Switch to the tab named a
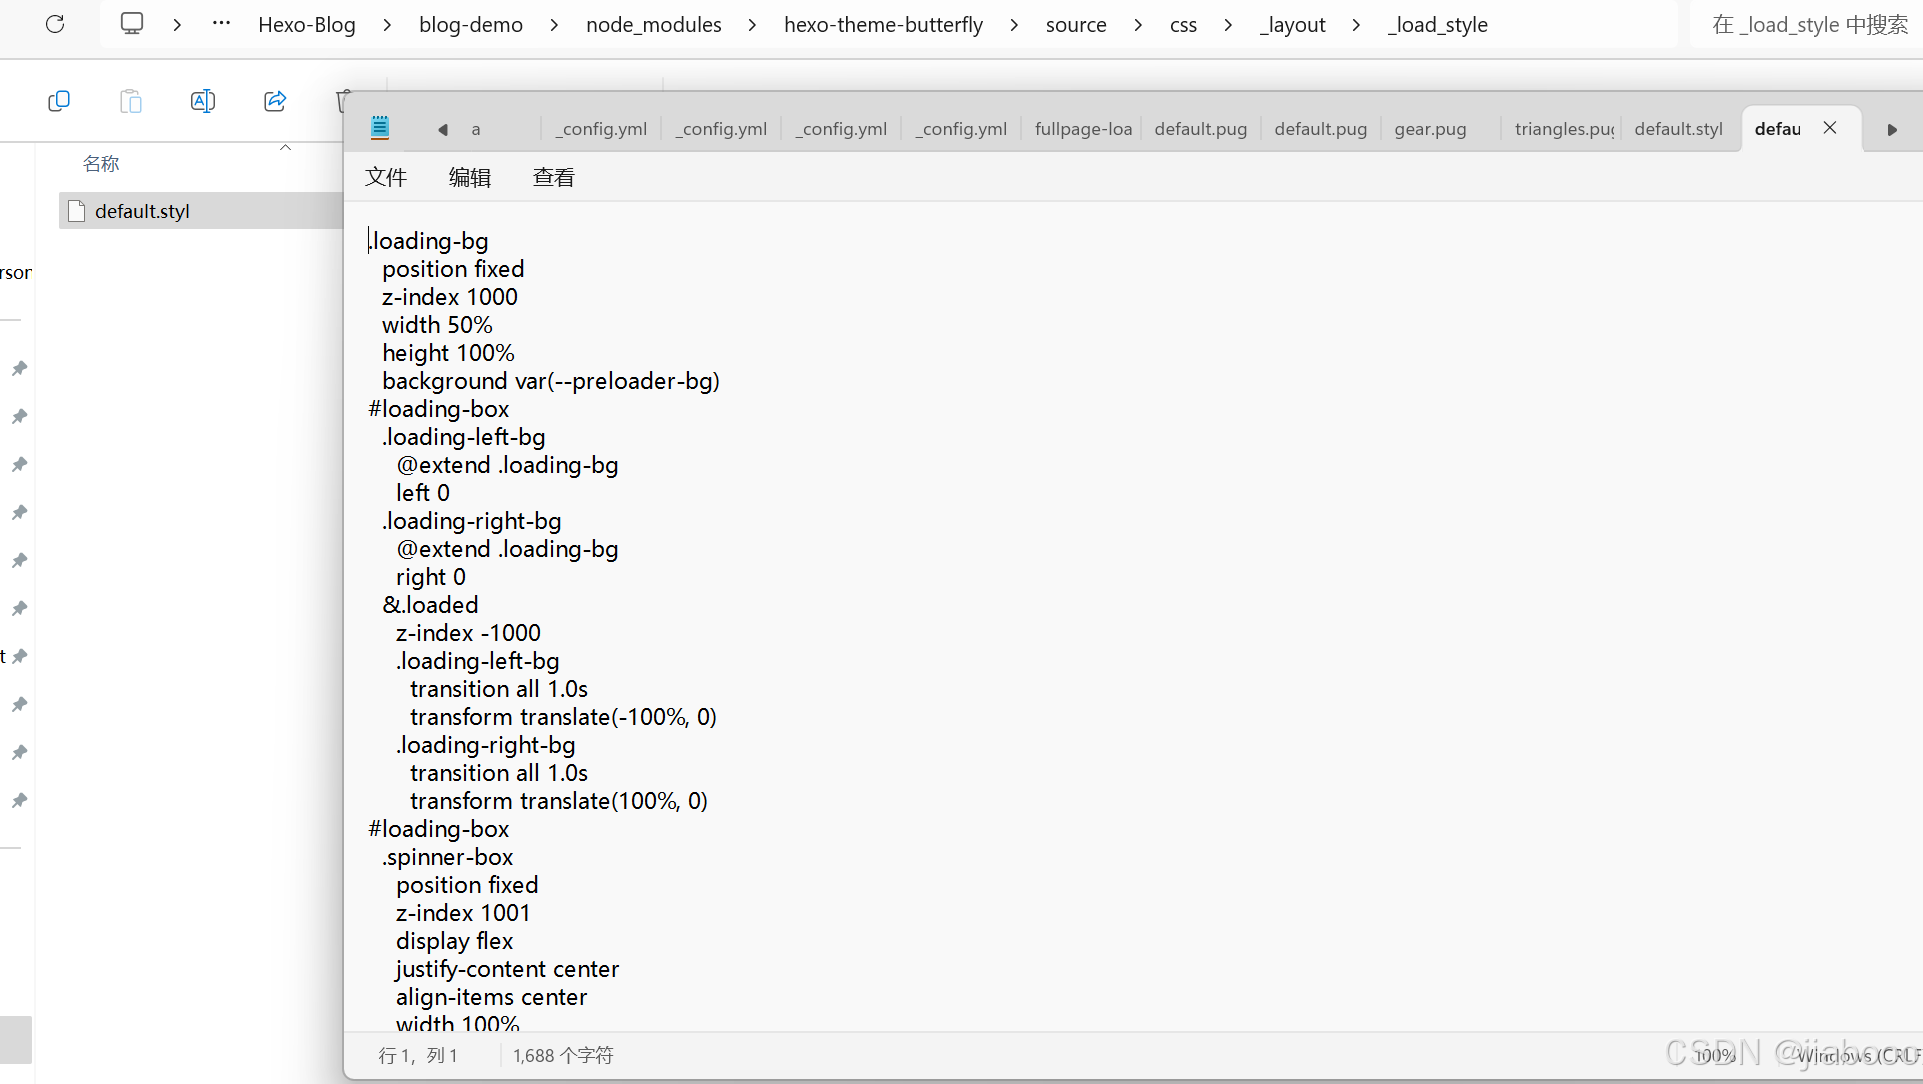Screen dimensions: 1923x1084 click(476, 129)
